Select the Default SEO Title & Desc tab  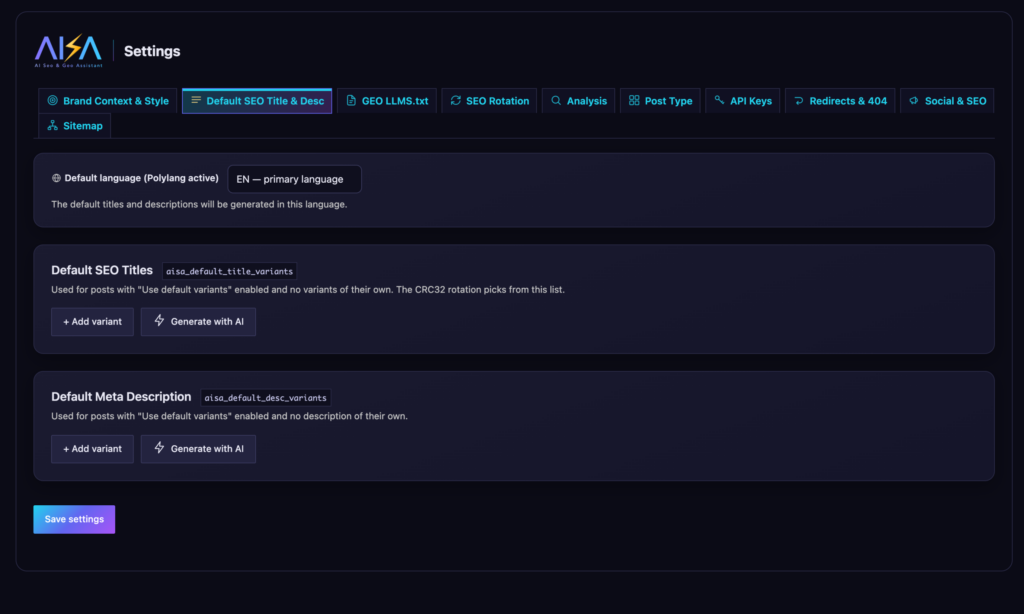coord(257,101)
